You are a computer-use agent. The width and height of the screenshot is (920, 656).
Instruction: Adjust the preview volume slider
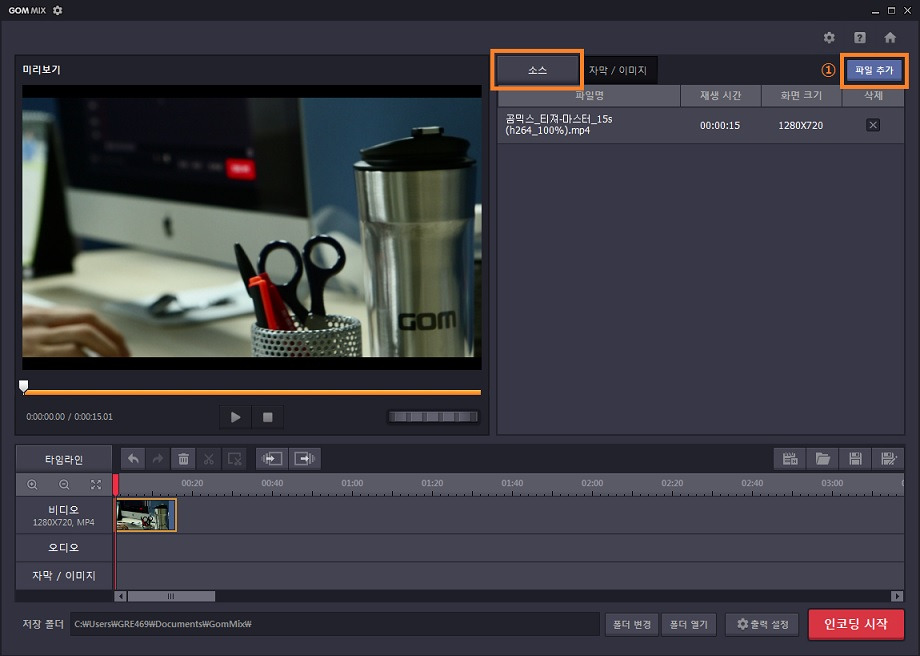tap(433, 417)
